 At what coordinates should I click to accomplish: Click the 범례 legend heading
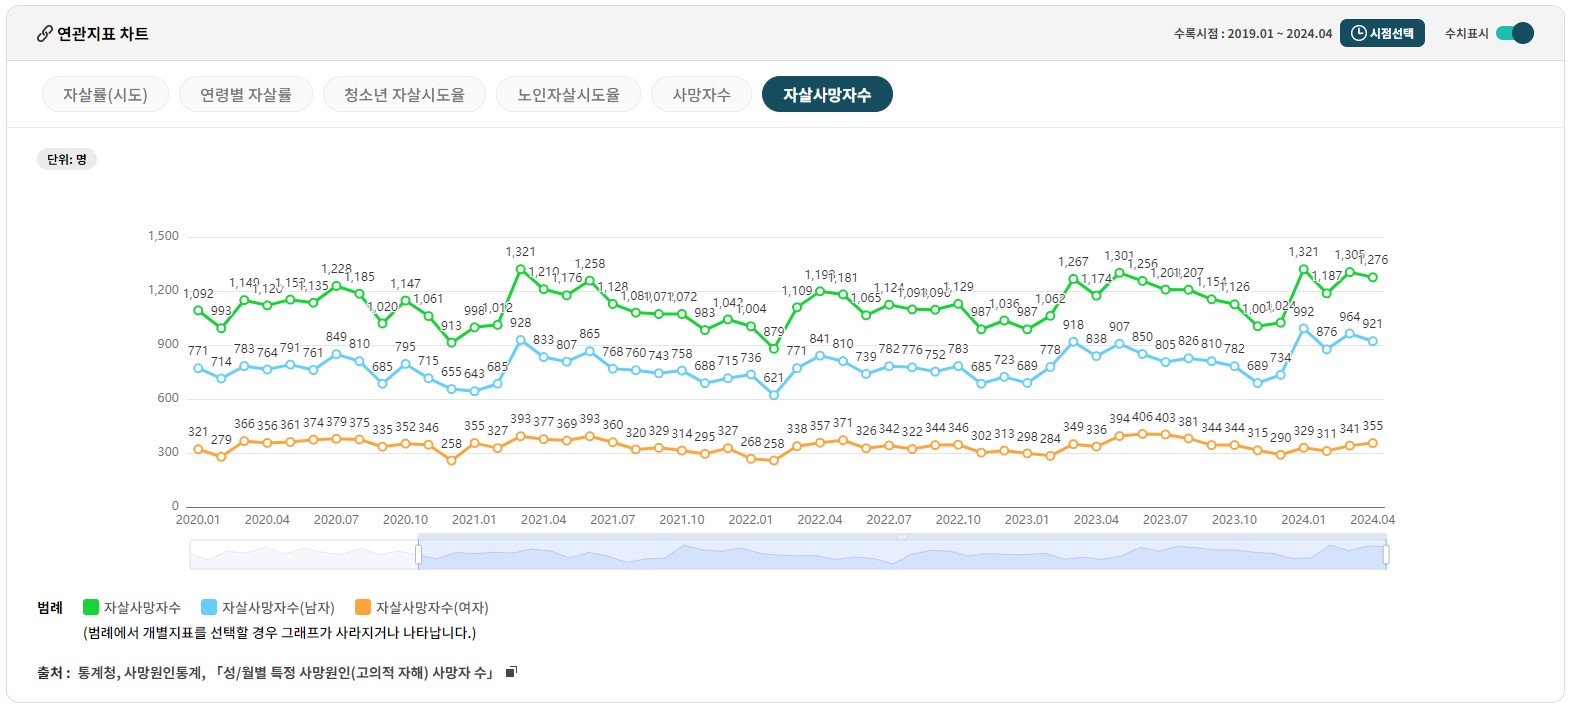[50, 607]
